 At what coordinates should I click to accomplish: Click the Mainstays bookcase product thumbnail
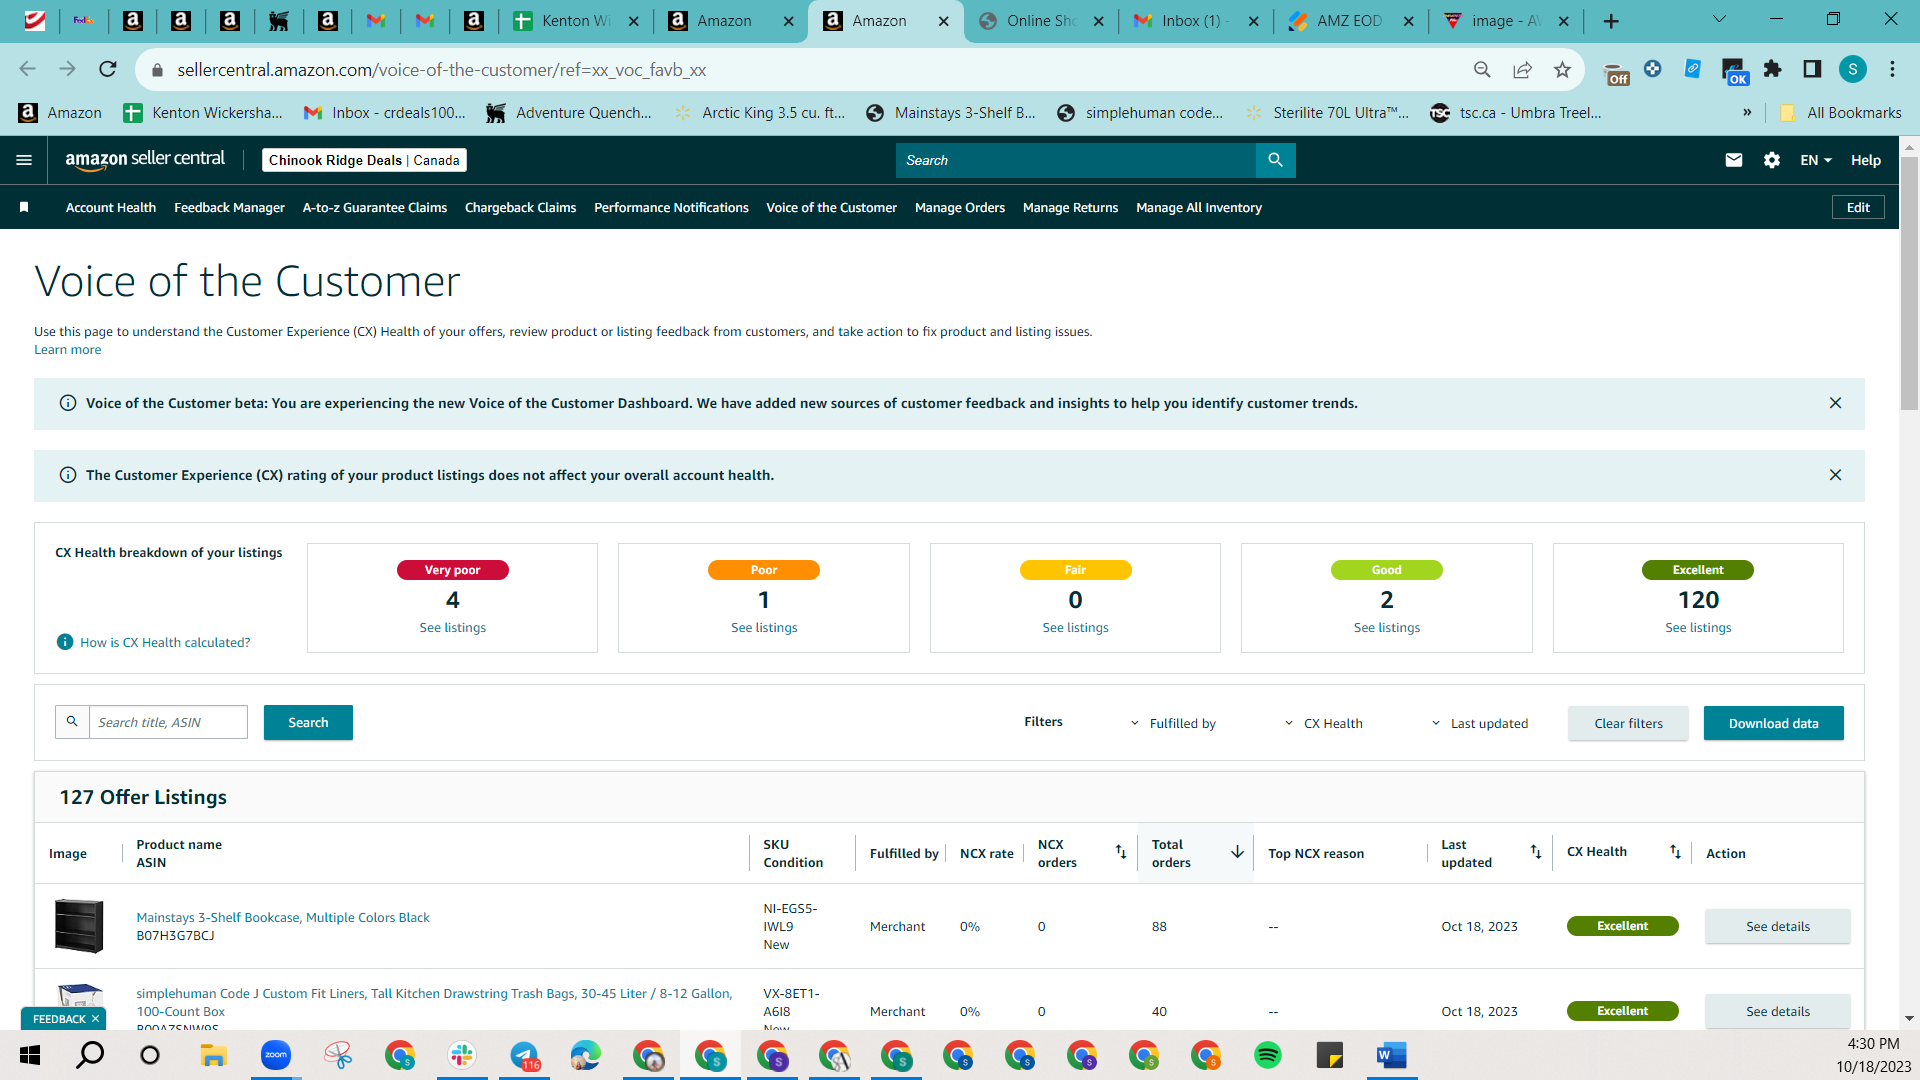(x=79, y=926)
